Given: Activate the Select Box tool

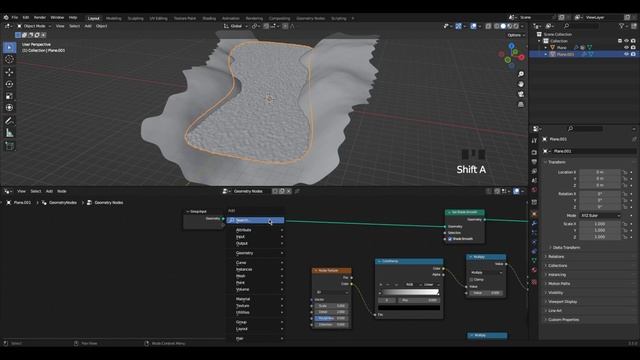Looking at the screenshot, I should 9,47.
